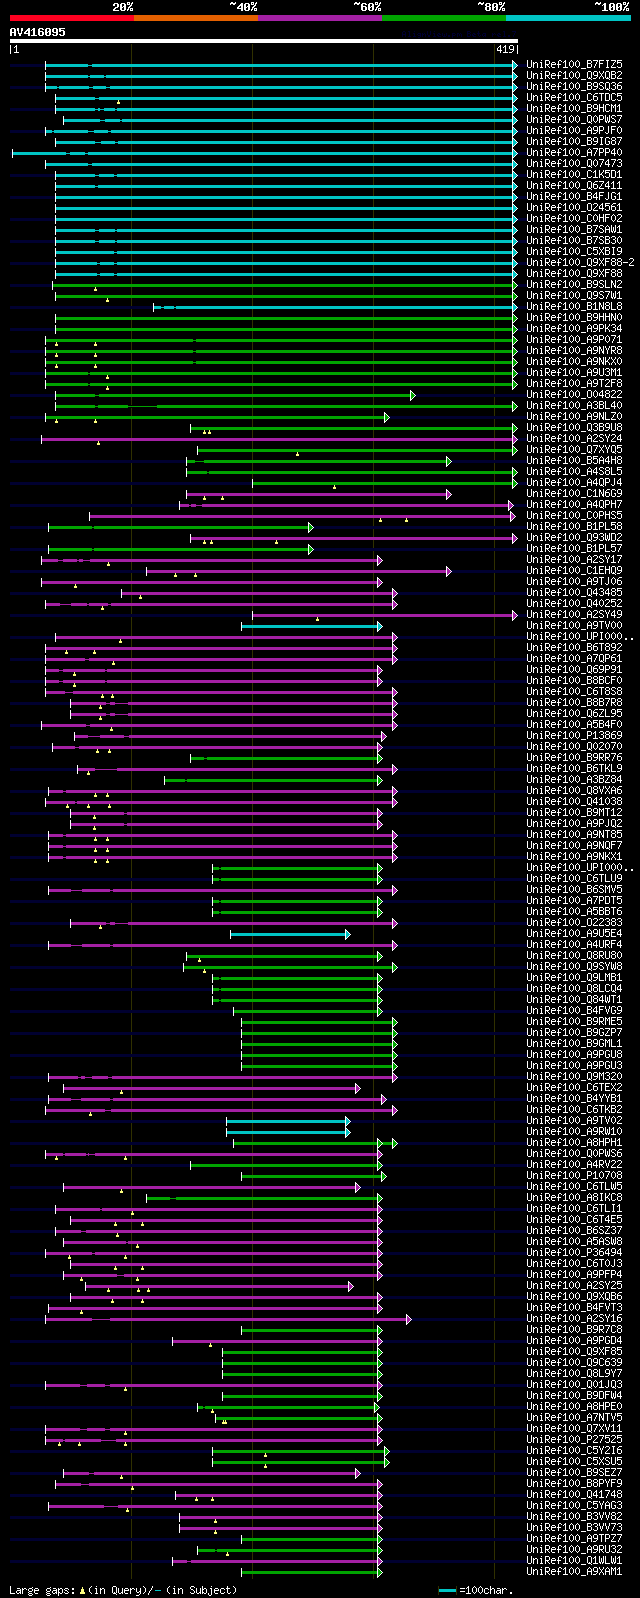This screenshot has width=640, height=1598.
Task: Click hit label UniRef100_C6TLU9
Action: coord(574,878)
